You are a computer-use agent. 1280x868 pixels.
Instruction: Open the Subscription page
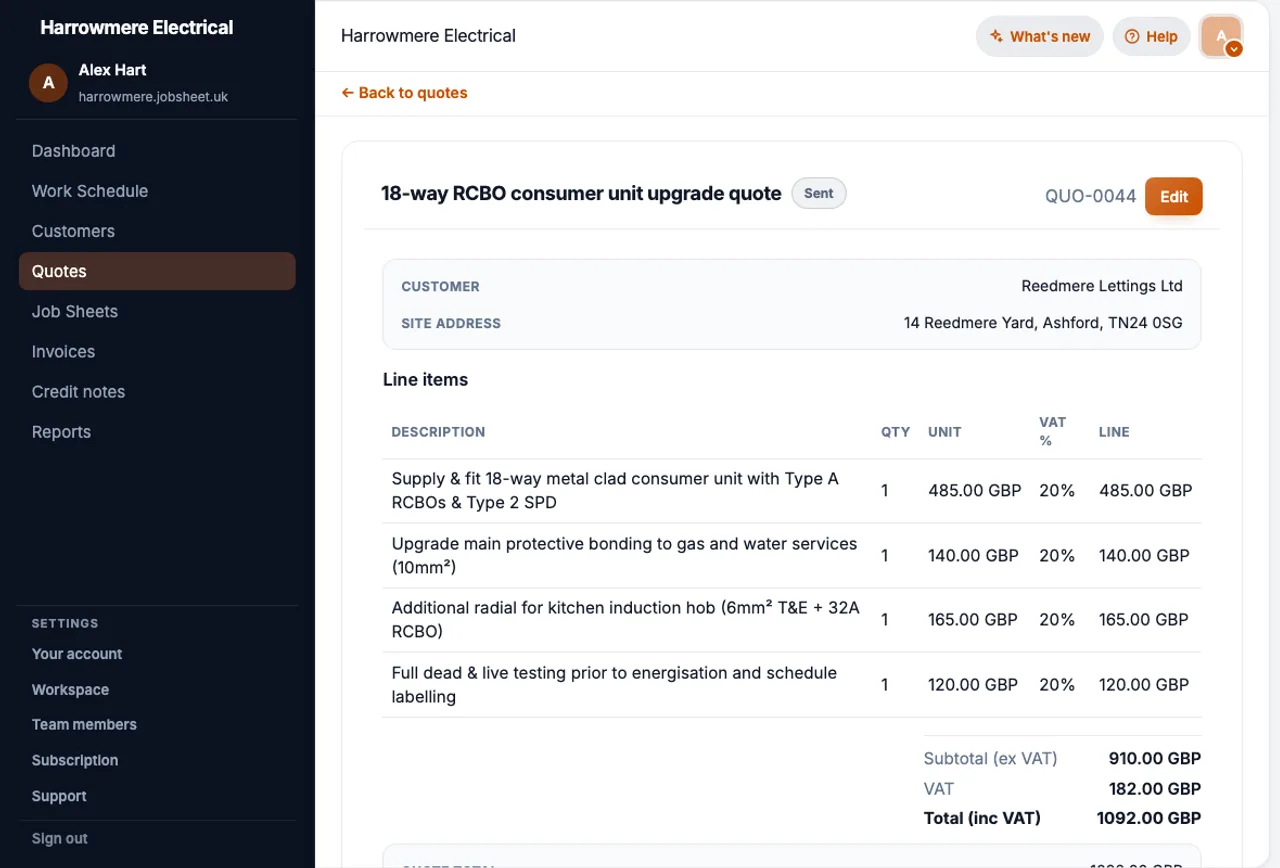pos(75,761)
